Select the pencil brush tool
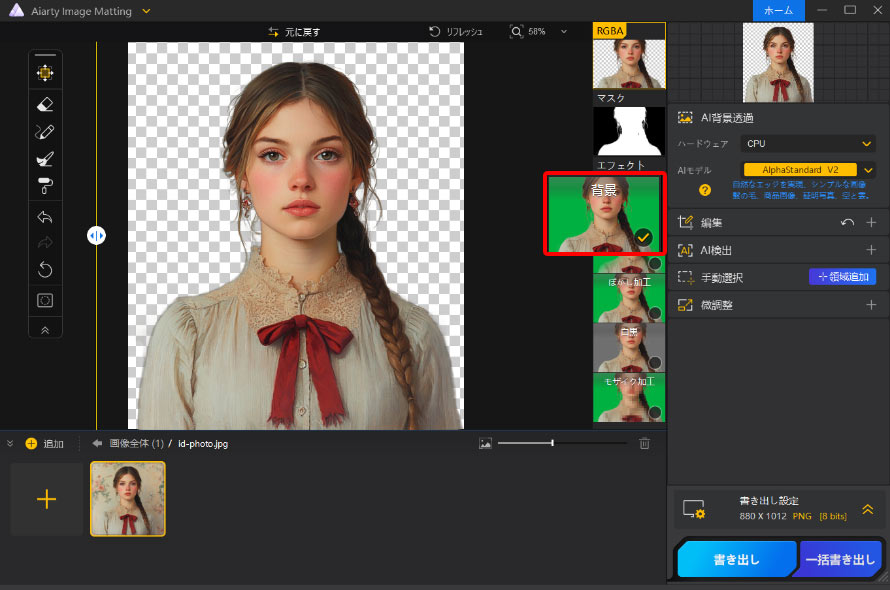 click(x=45, y=131)
